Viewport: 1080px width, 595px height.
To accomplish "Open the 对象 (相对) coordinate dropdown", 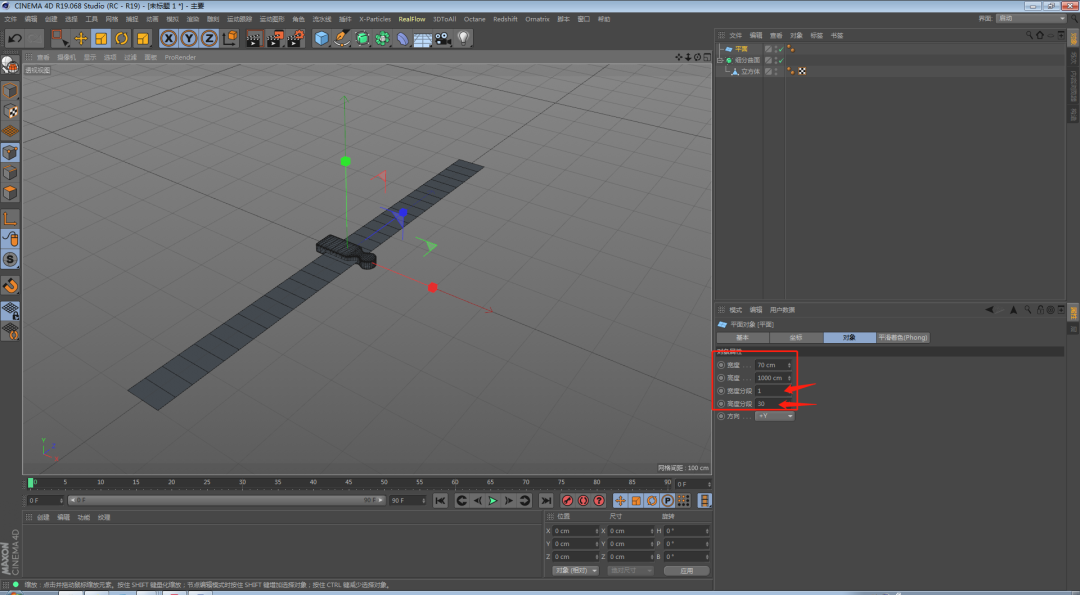I will pos(575,570).
